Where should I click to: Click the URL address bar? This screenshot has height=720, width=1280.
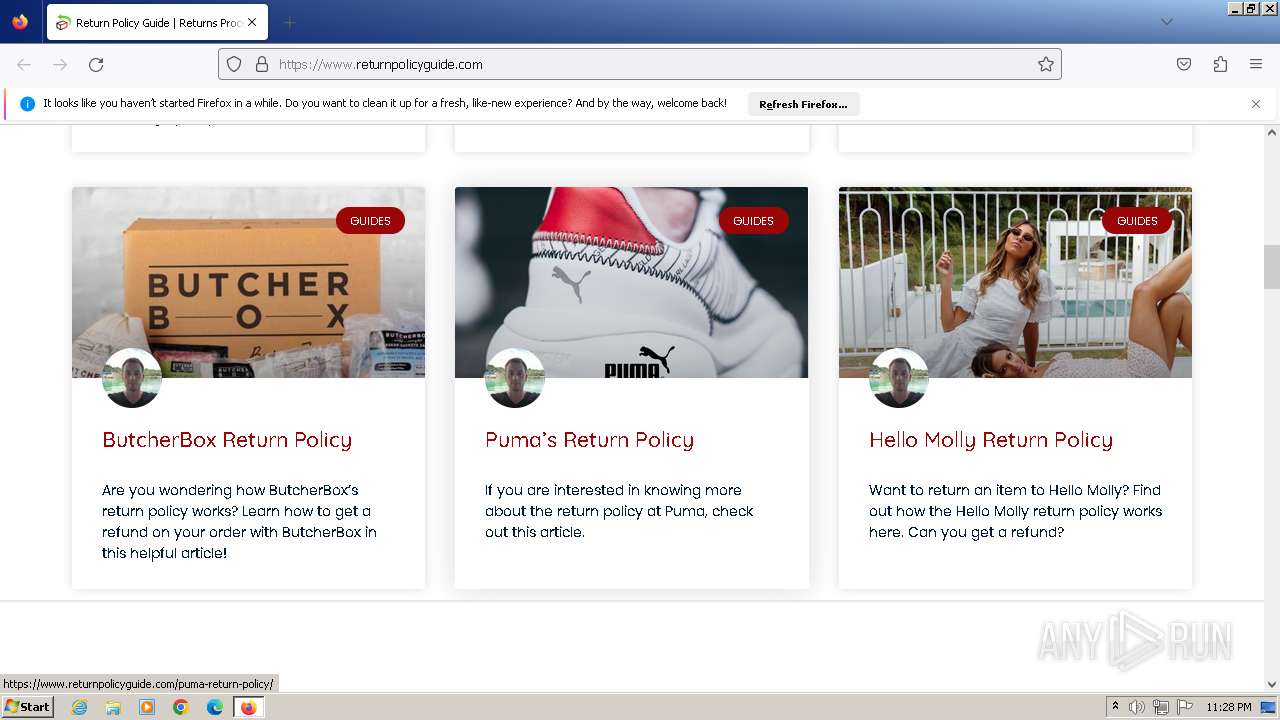[640, 64]
